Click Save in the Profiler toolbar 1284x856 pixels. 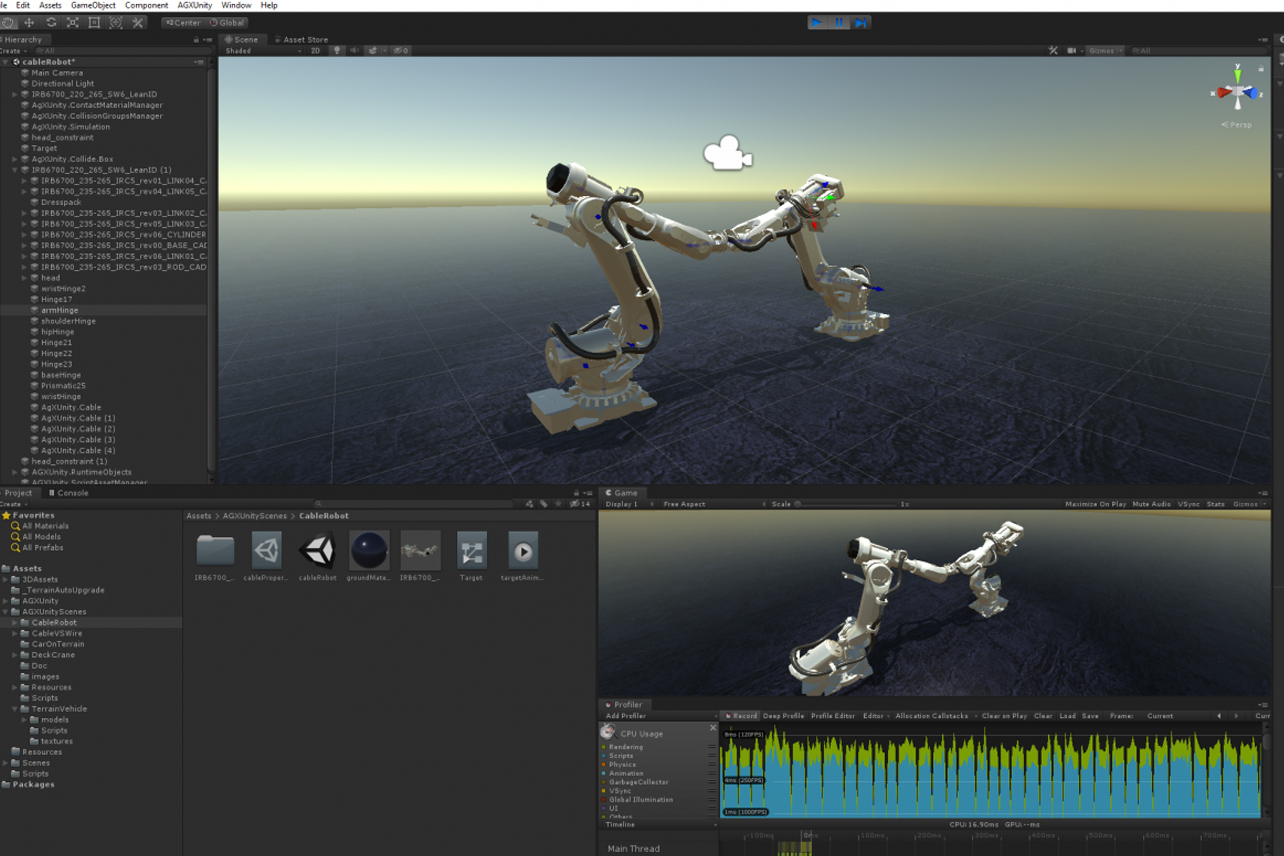[x=1092, y=716]
